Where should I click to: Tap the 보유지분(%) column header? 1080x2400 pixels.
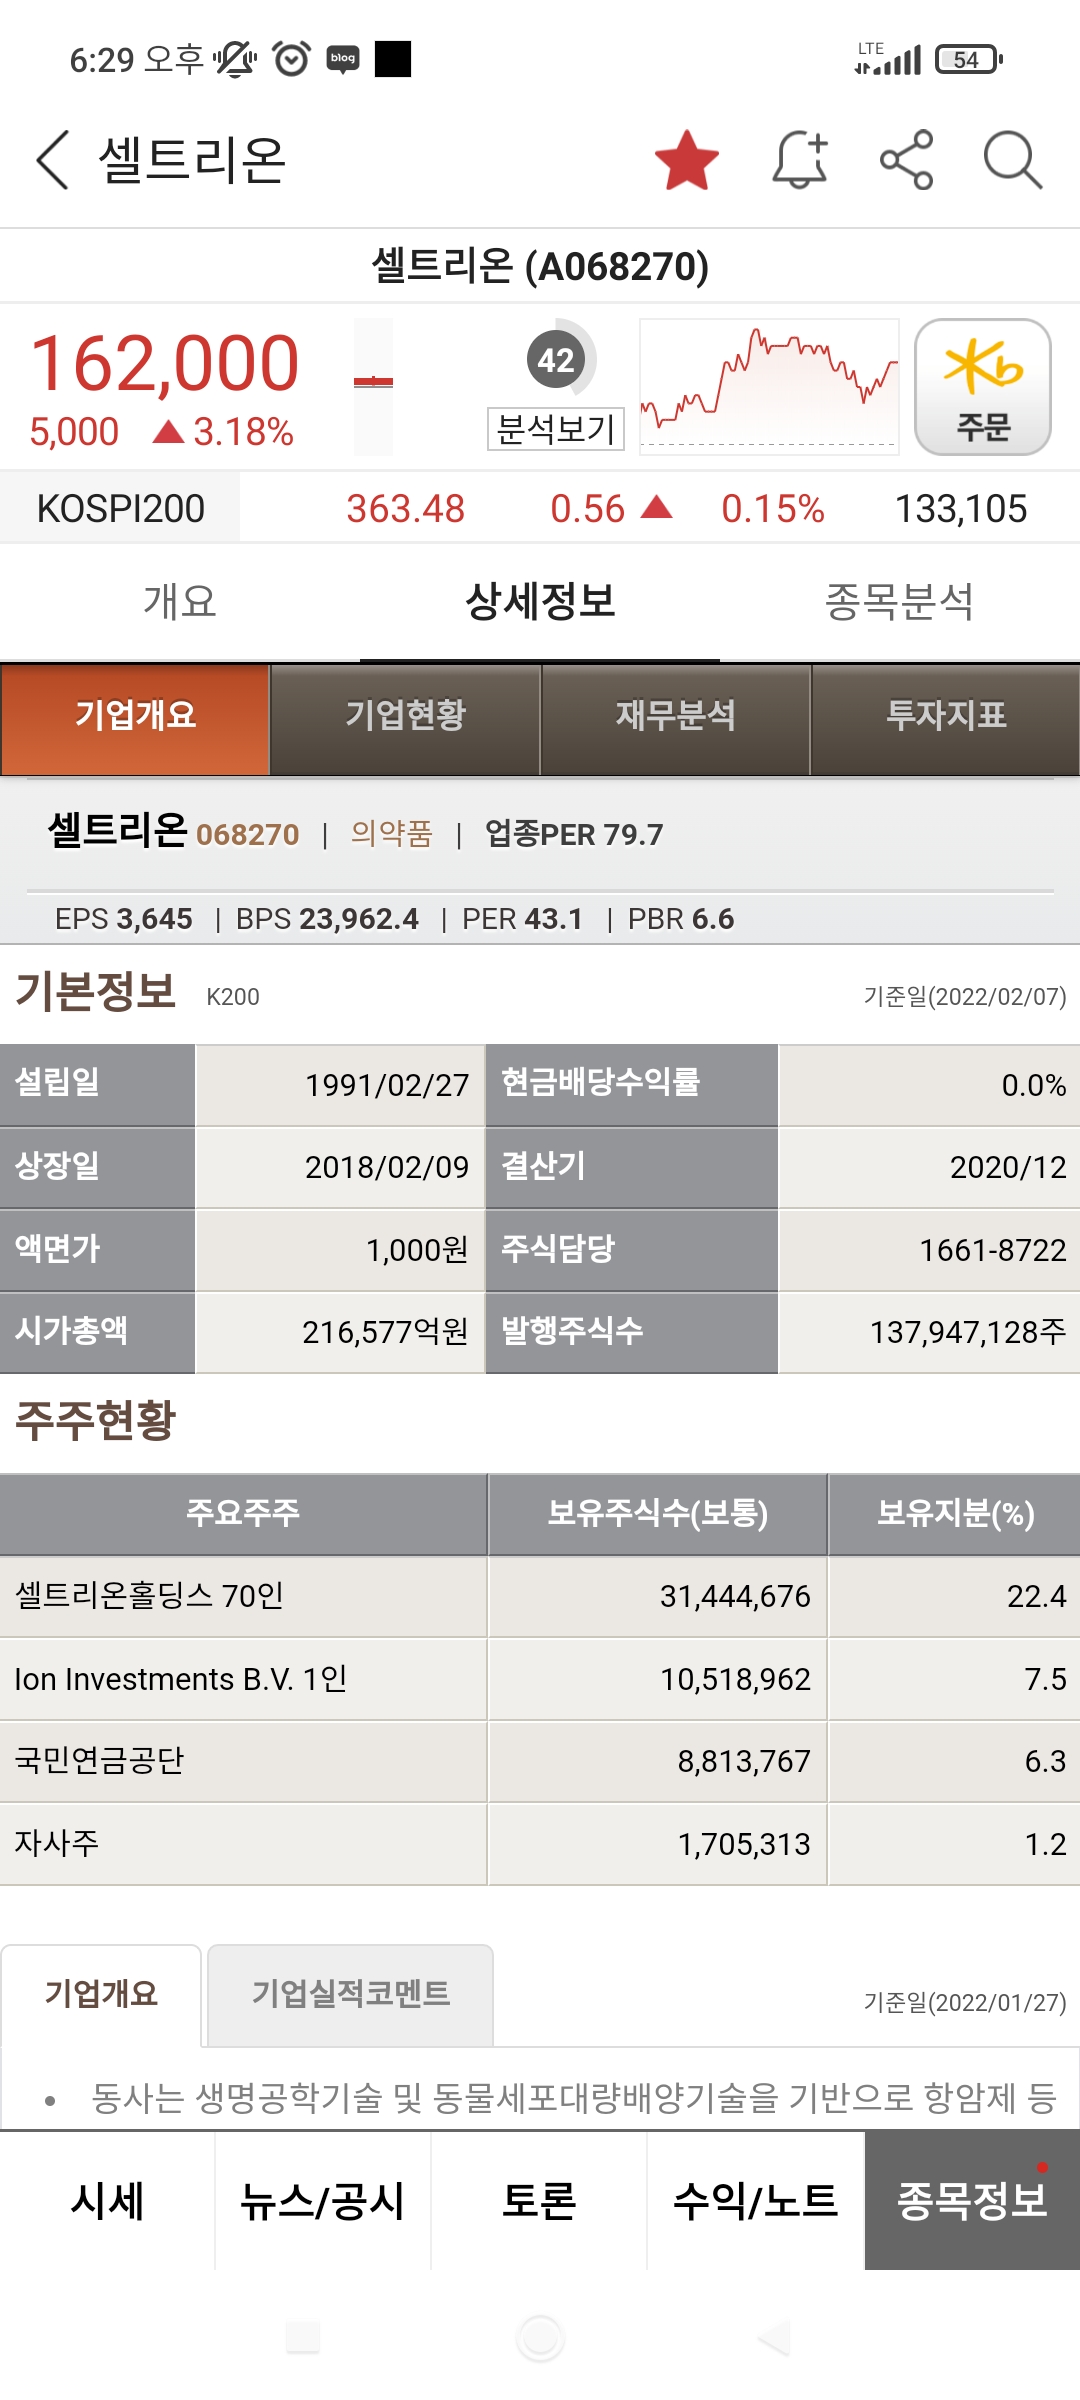pos(955,1514)
